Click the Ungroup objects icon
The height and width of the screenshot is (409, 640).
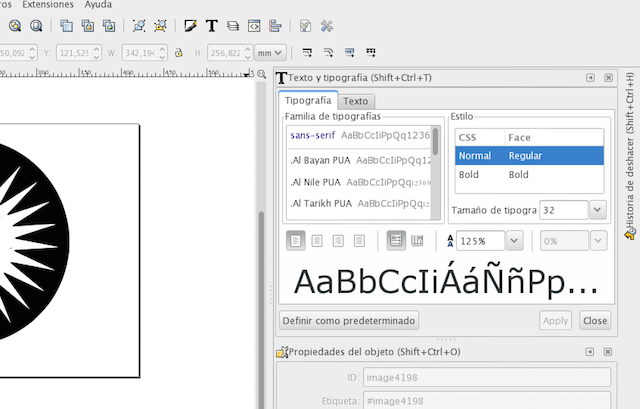tap(160, 26)
